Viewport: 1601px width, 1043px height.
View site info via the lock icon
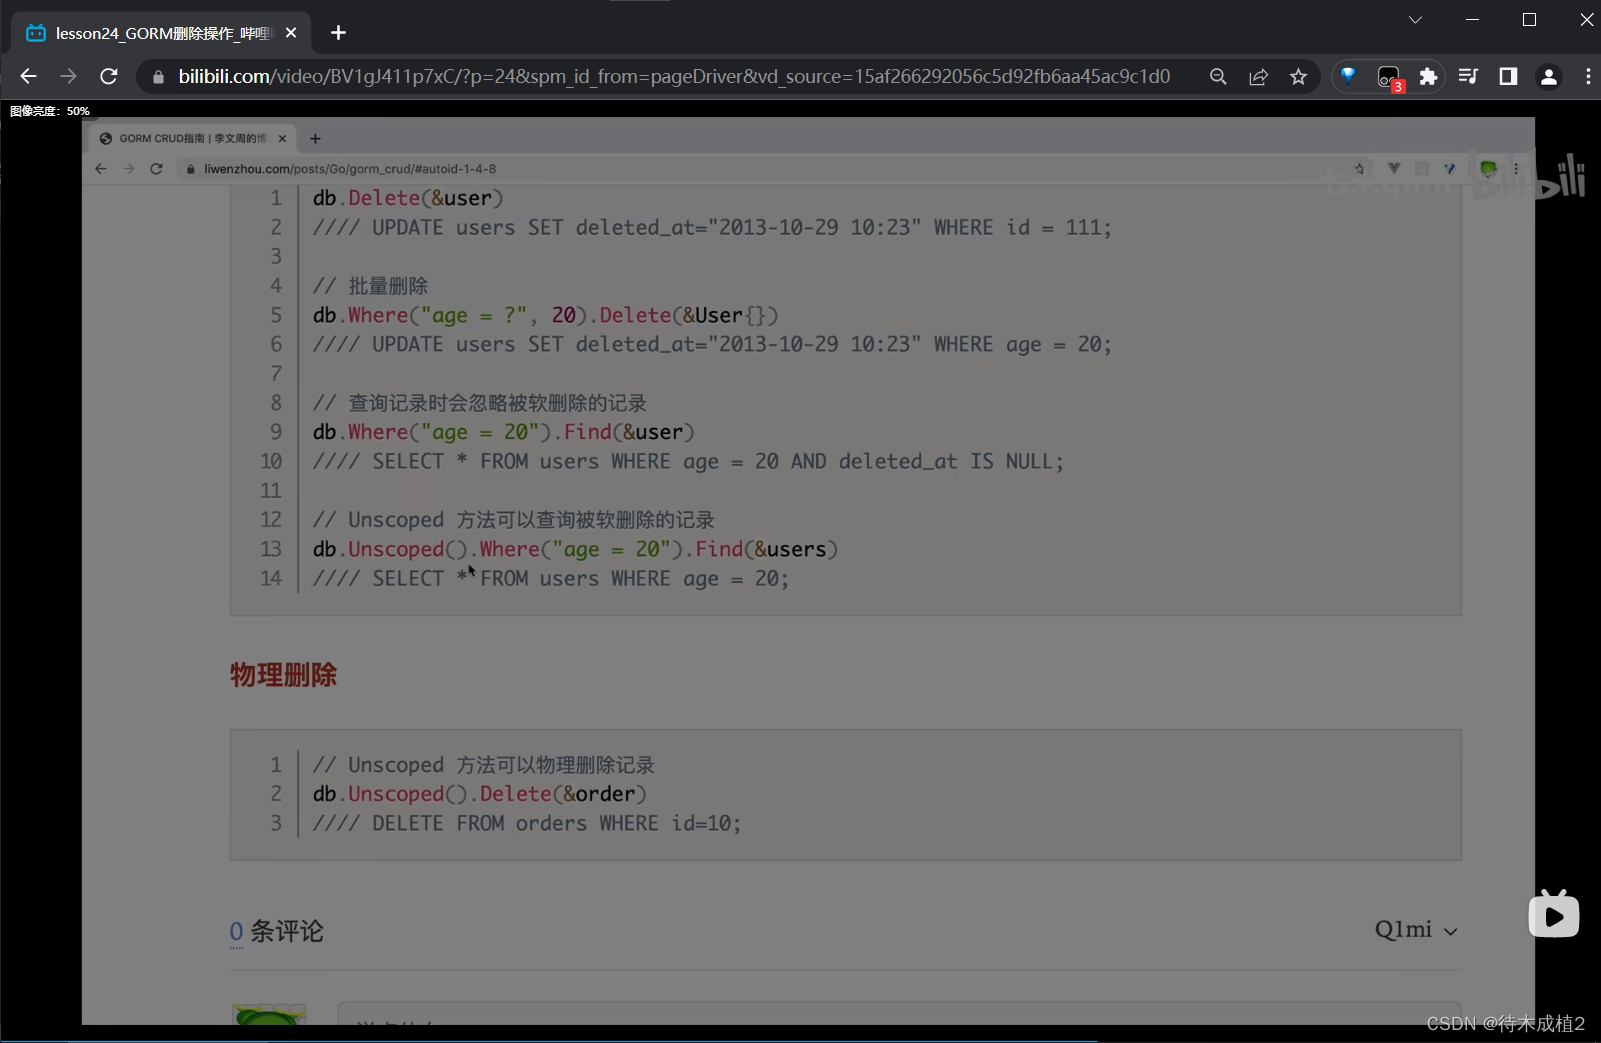(158, 77)
